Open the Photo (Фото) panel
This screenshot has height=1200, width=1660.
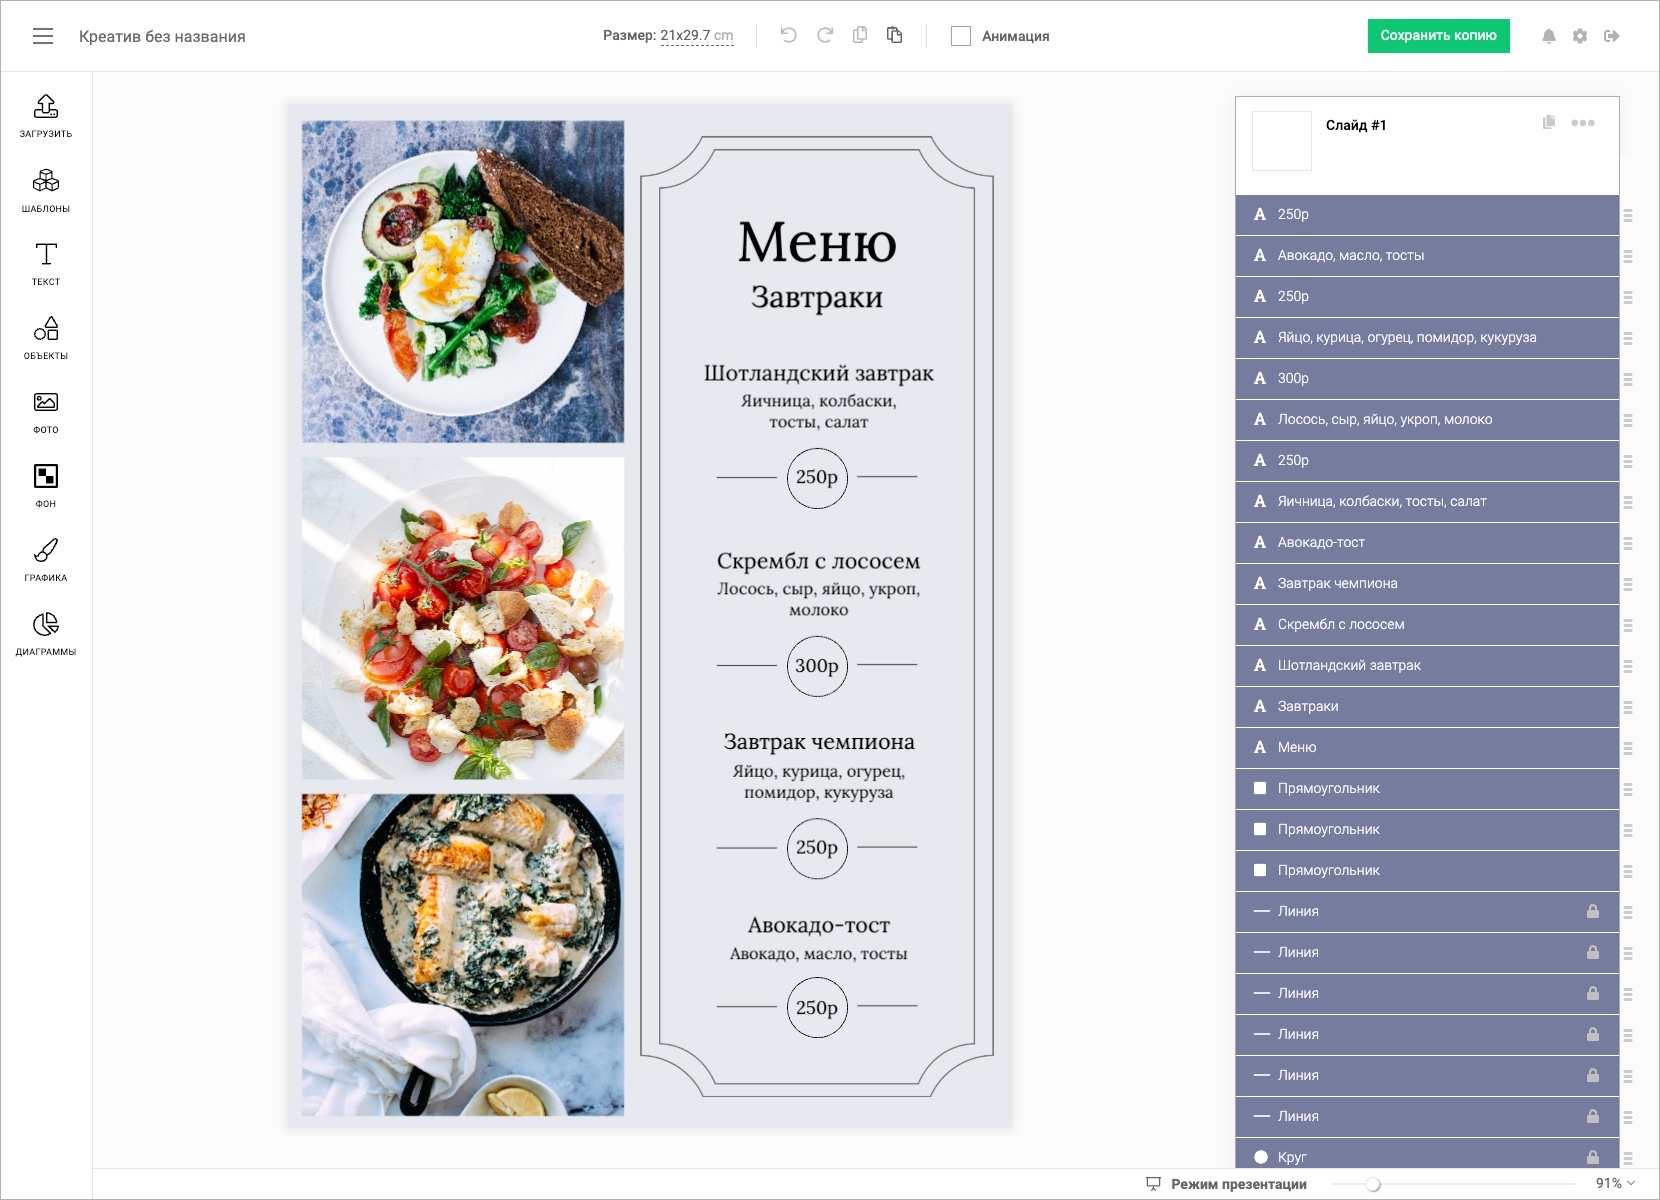pos(46,412)
